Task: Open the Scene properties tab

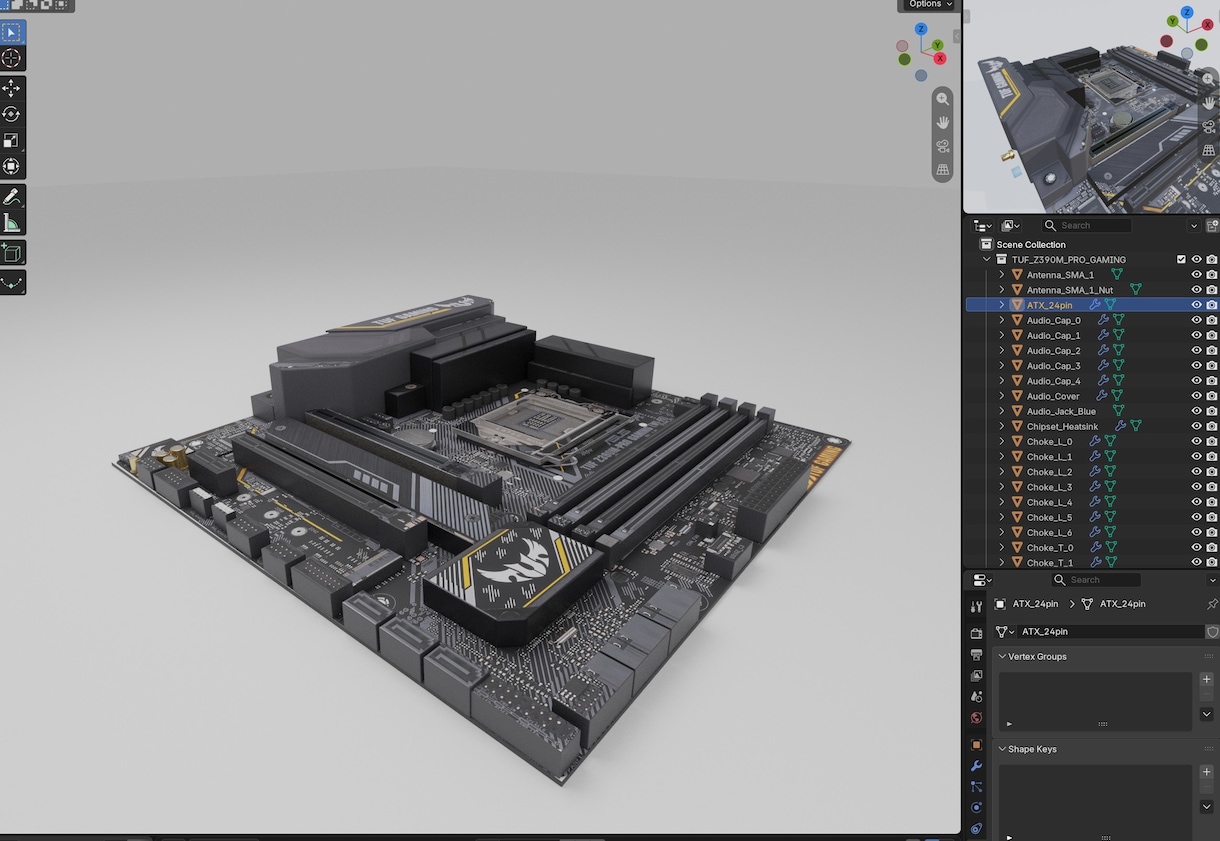Action: pos(976,696)
